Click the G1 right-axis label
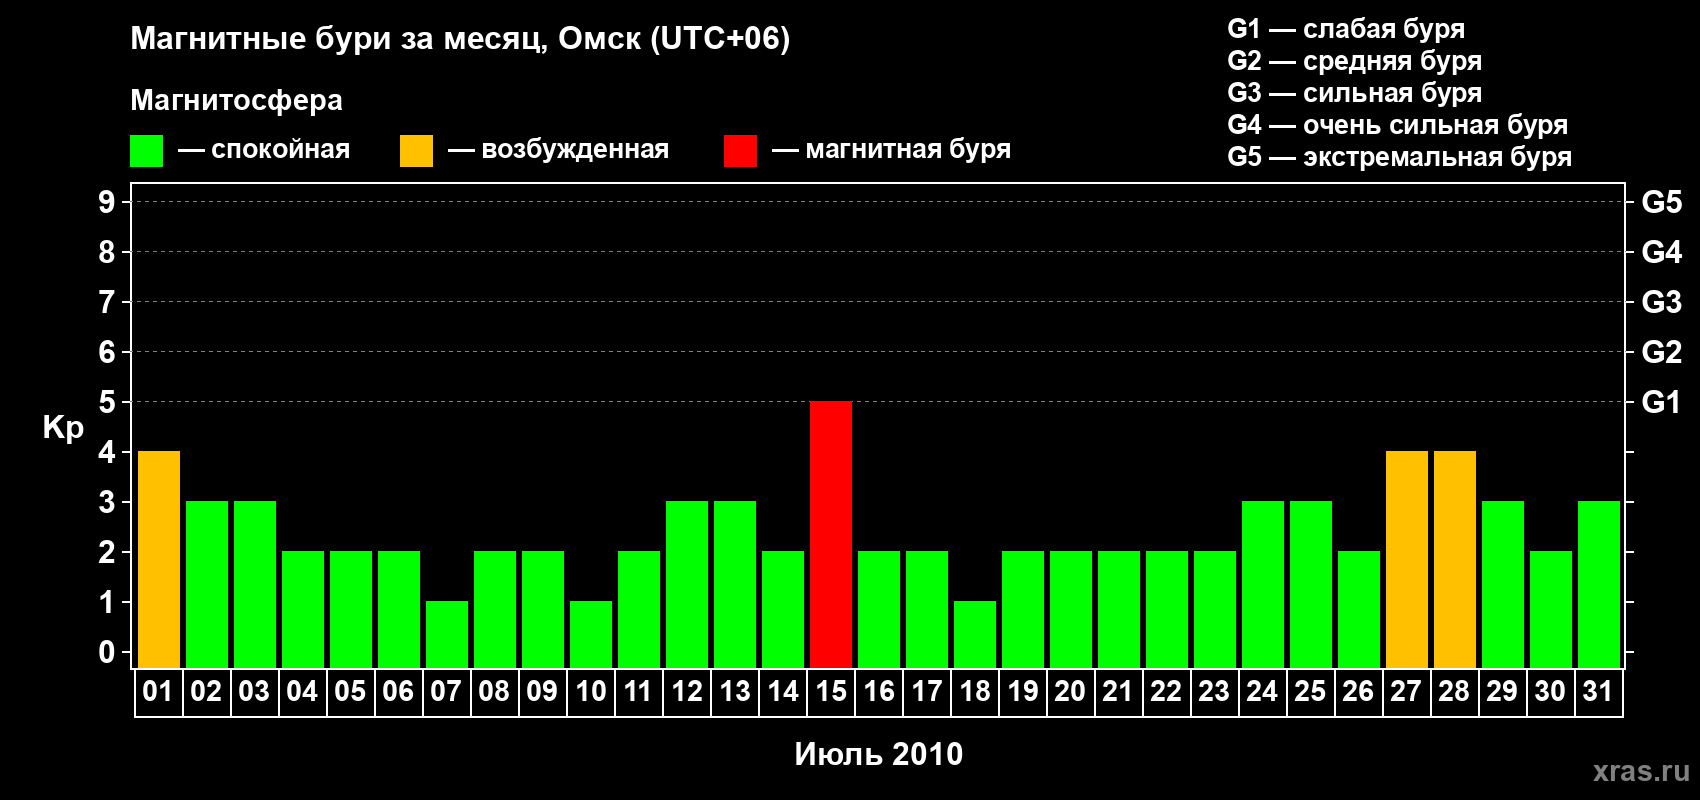Viewport: 1700px width, 800px height. (x=1661, y=402)
